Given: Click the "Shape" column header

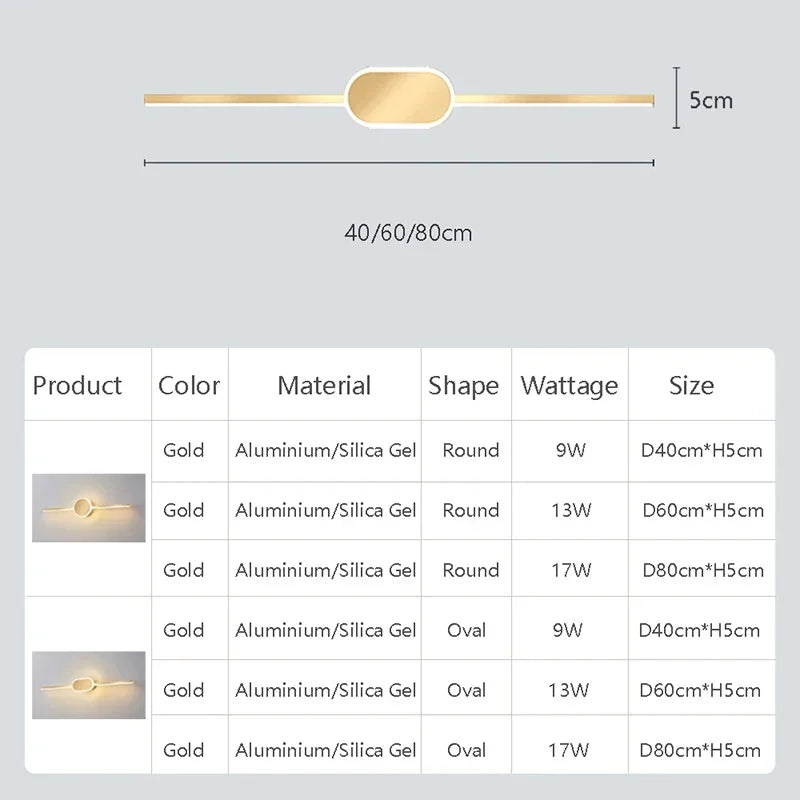Looking at the screenshot, I should point(464,385).
